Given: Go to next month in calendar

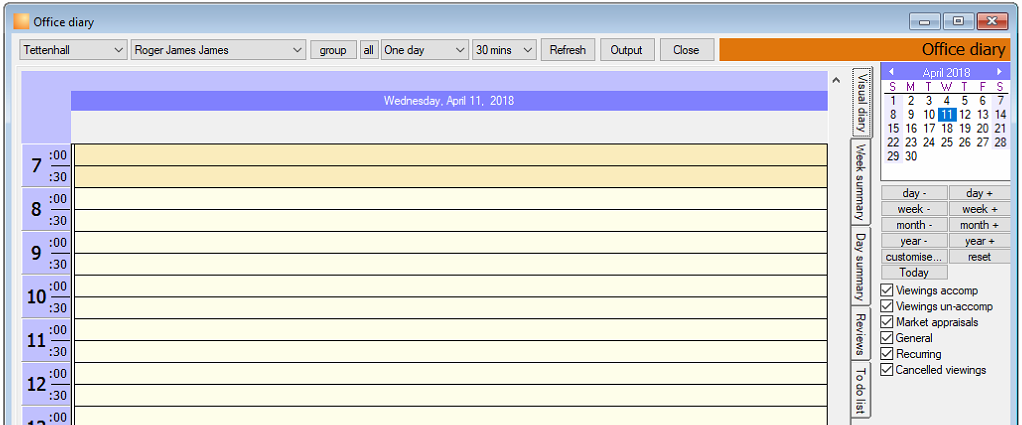Looking at the screenshot, I should click(x=999, y=72).
